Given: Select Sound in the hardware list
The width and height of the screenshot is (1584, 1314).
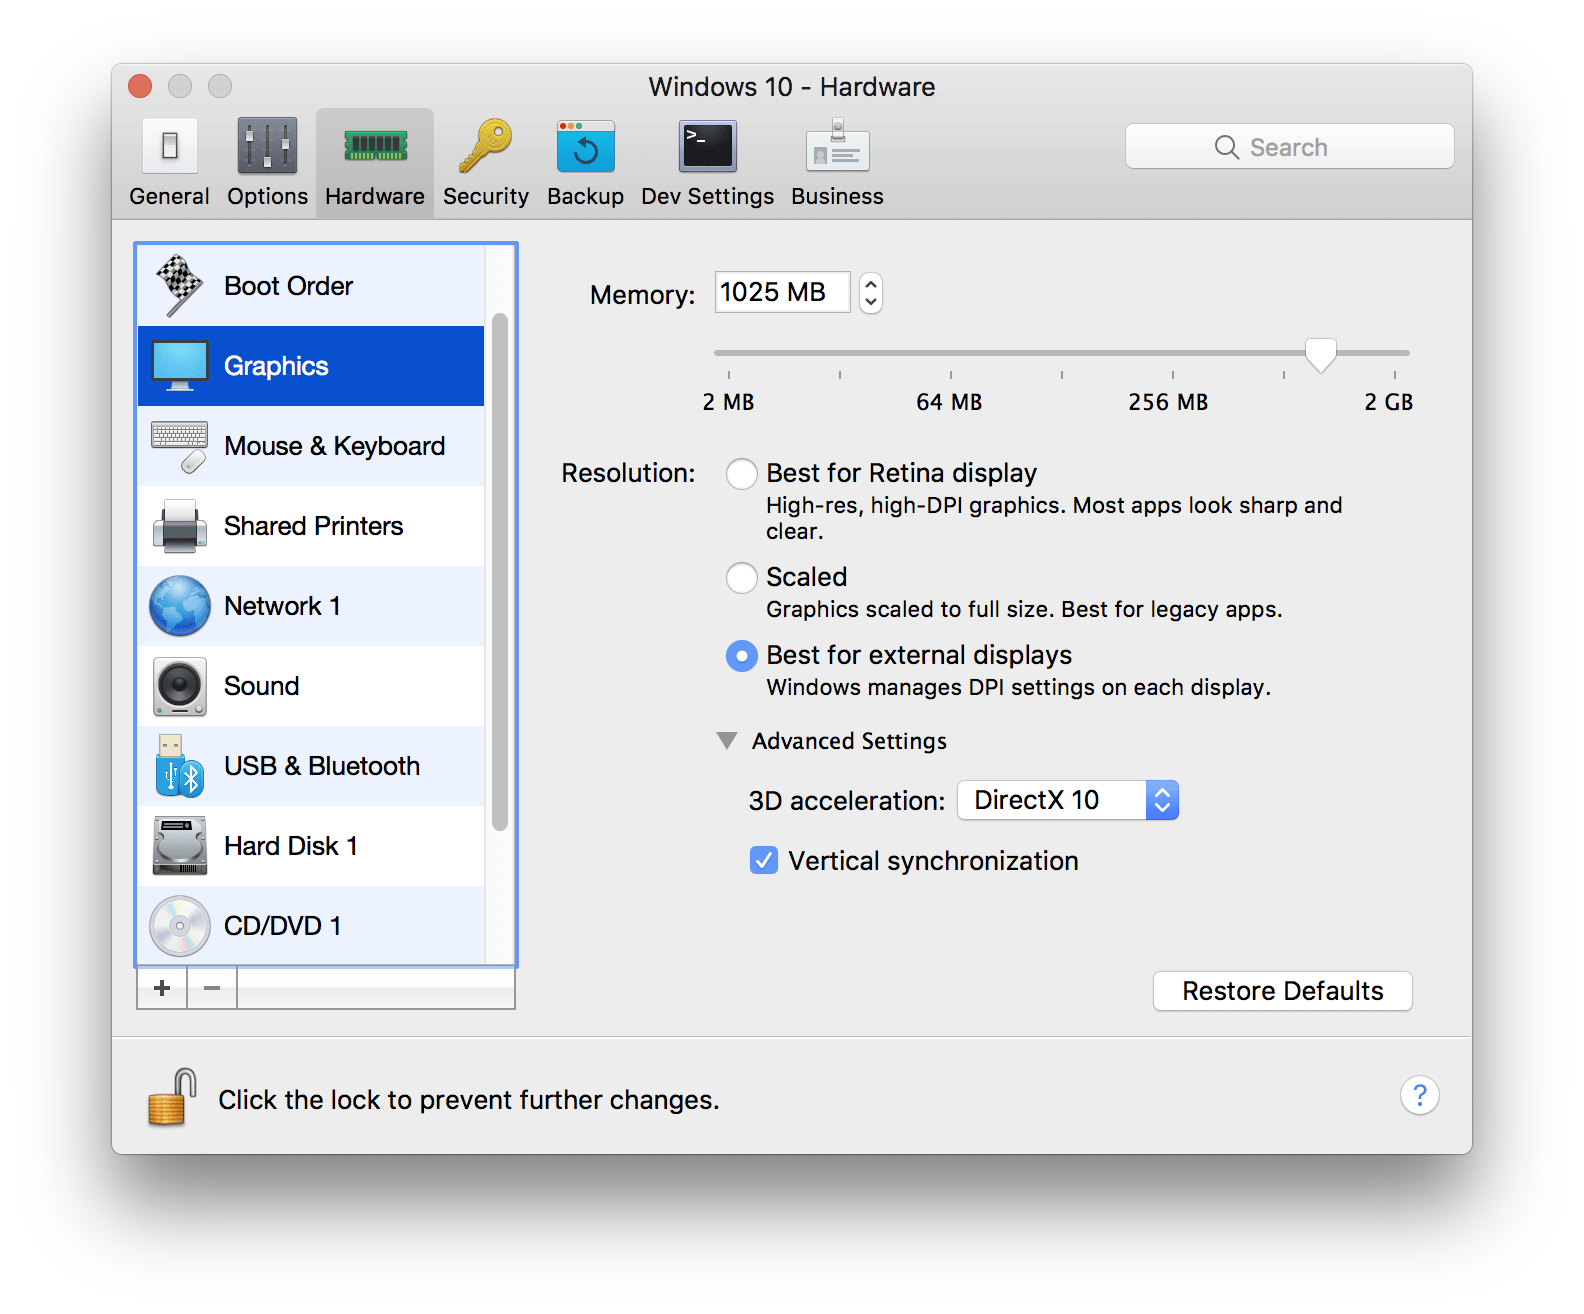Looking at the screenshot, I should click(x=311, y=686).
